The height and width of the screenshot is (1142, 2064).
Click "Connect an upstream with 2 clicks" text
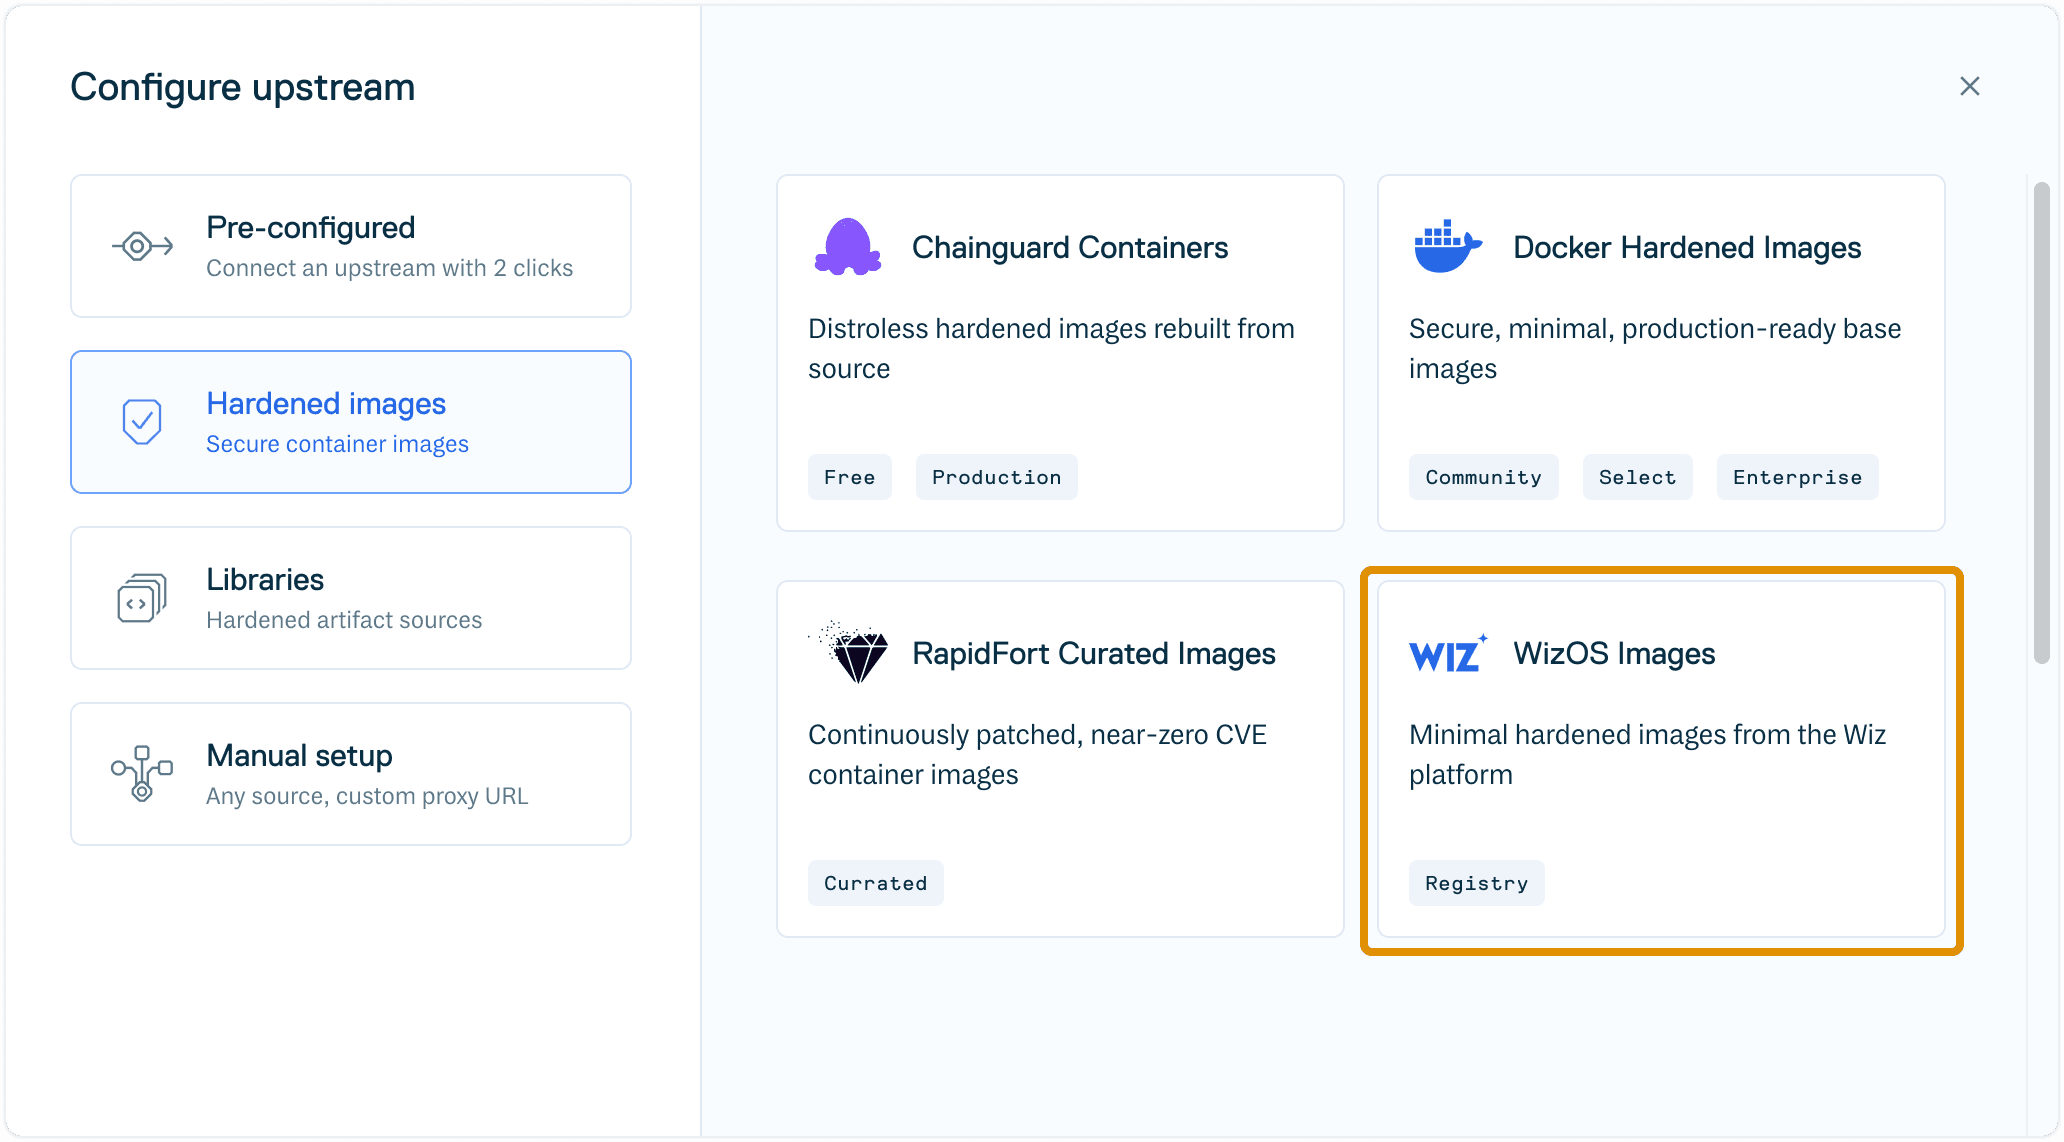tap(389, 268)
